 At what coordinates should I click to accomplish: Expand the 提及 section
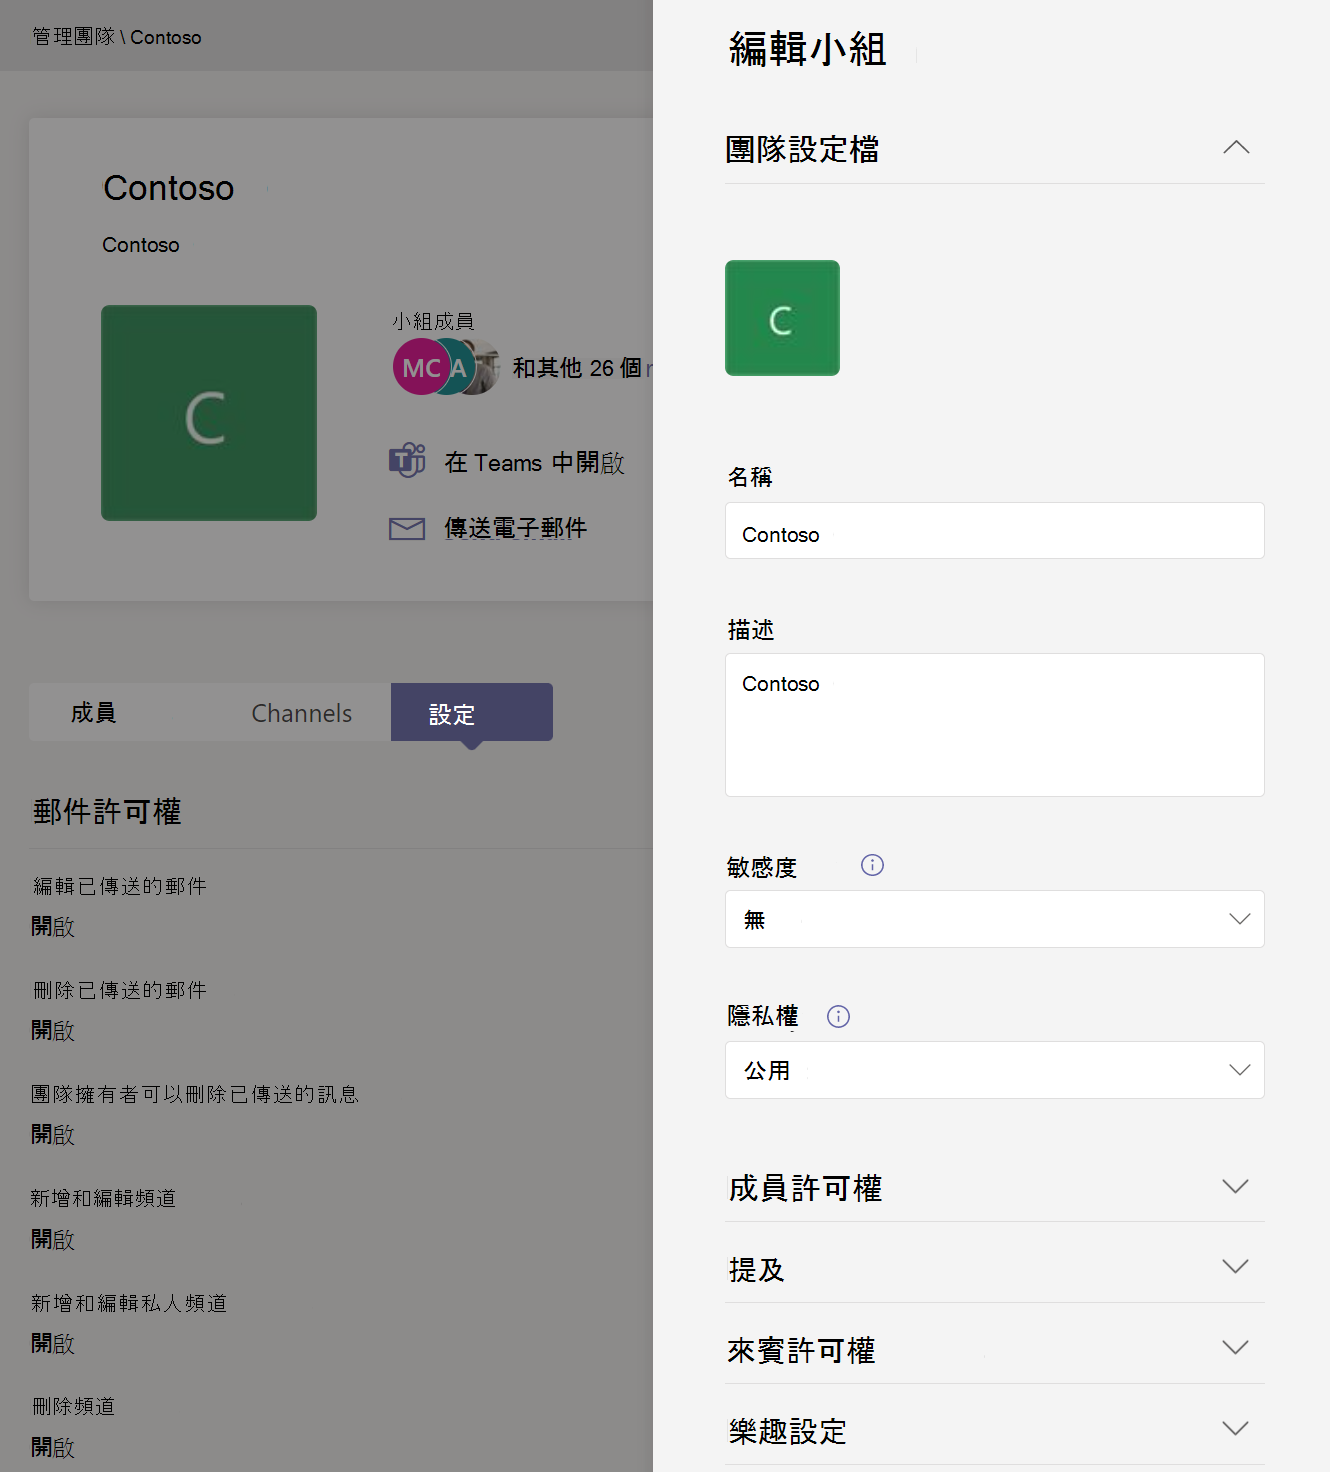pyautogui.click(x=1236, y=1267)
